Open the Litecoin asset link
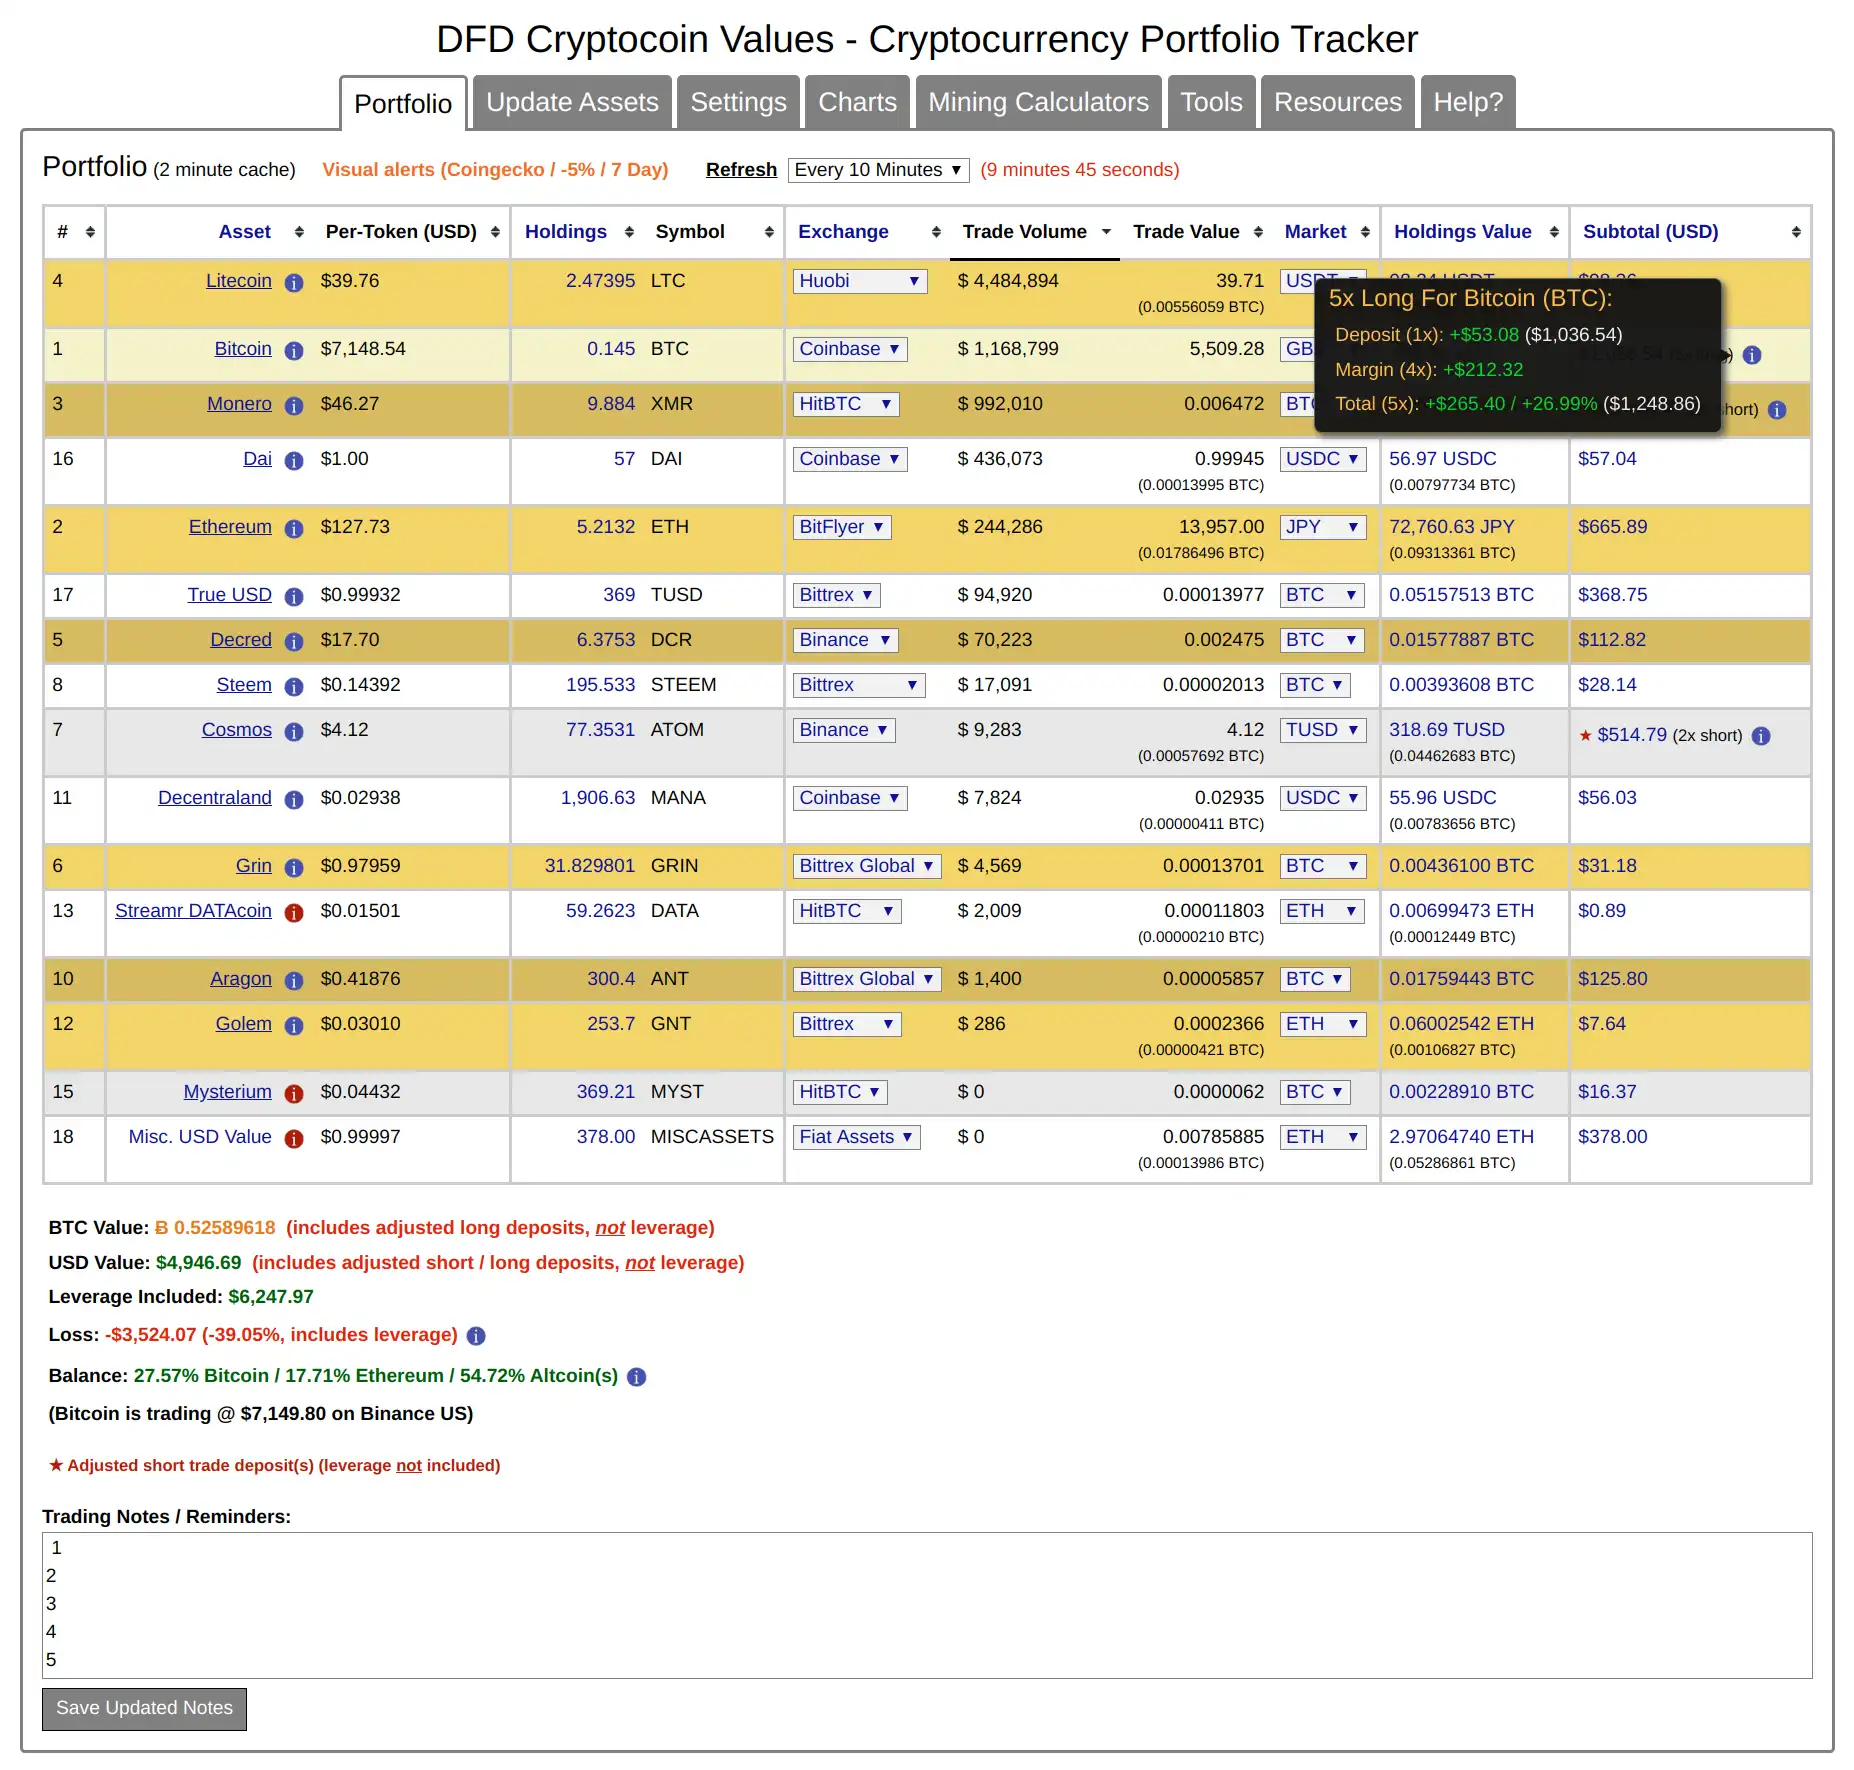1854x1770 pixels. [x=238, y=281]
